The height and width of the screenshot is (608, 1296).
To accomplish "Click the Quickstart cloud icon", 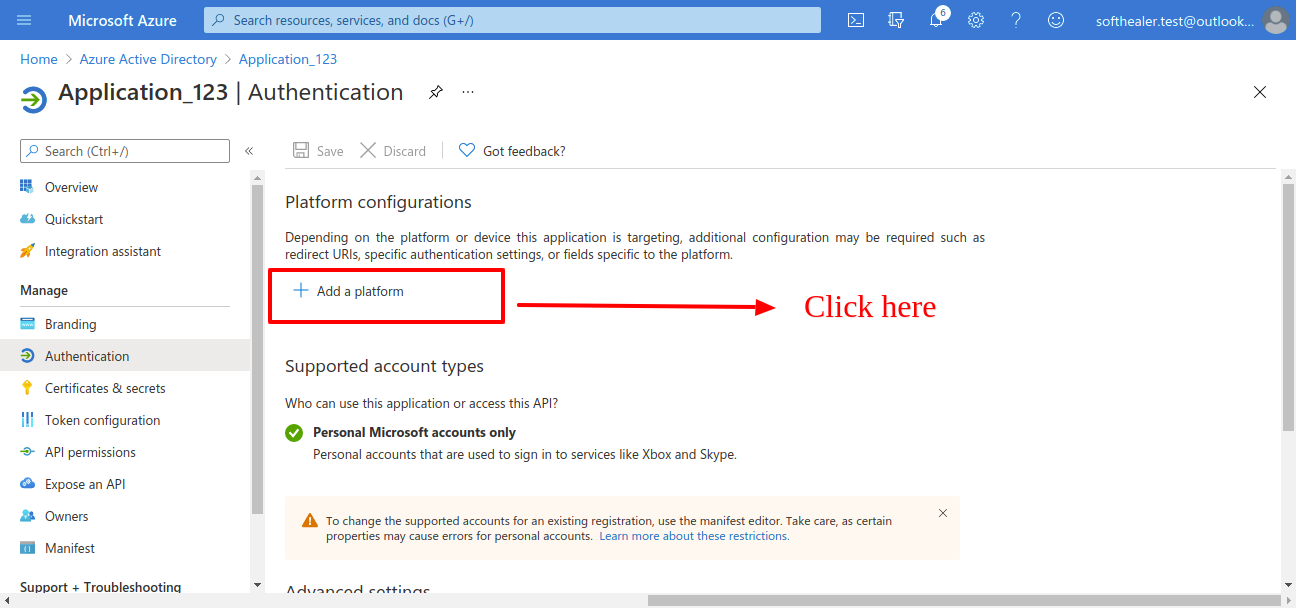I will 27,219.
